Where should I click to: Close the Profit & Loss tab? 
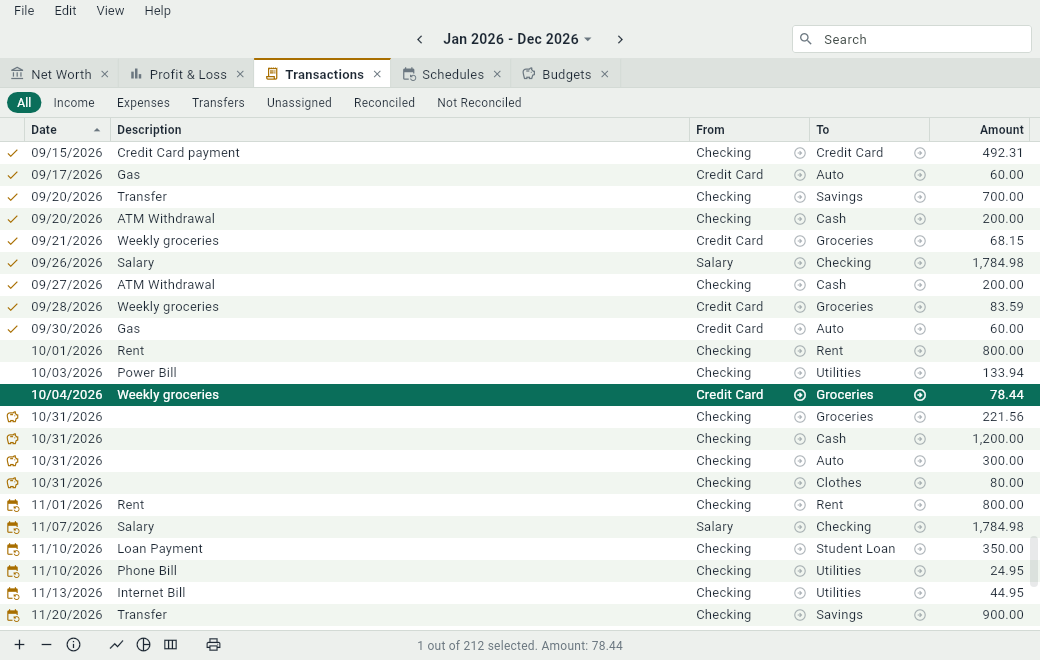tap(240, 74)
